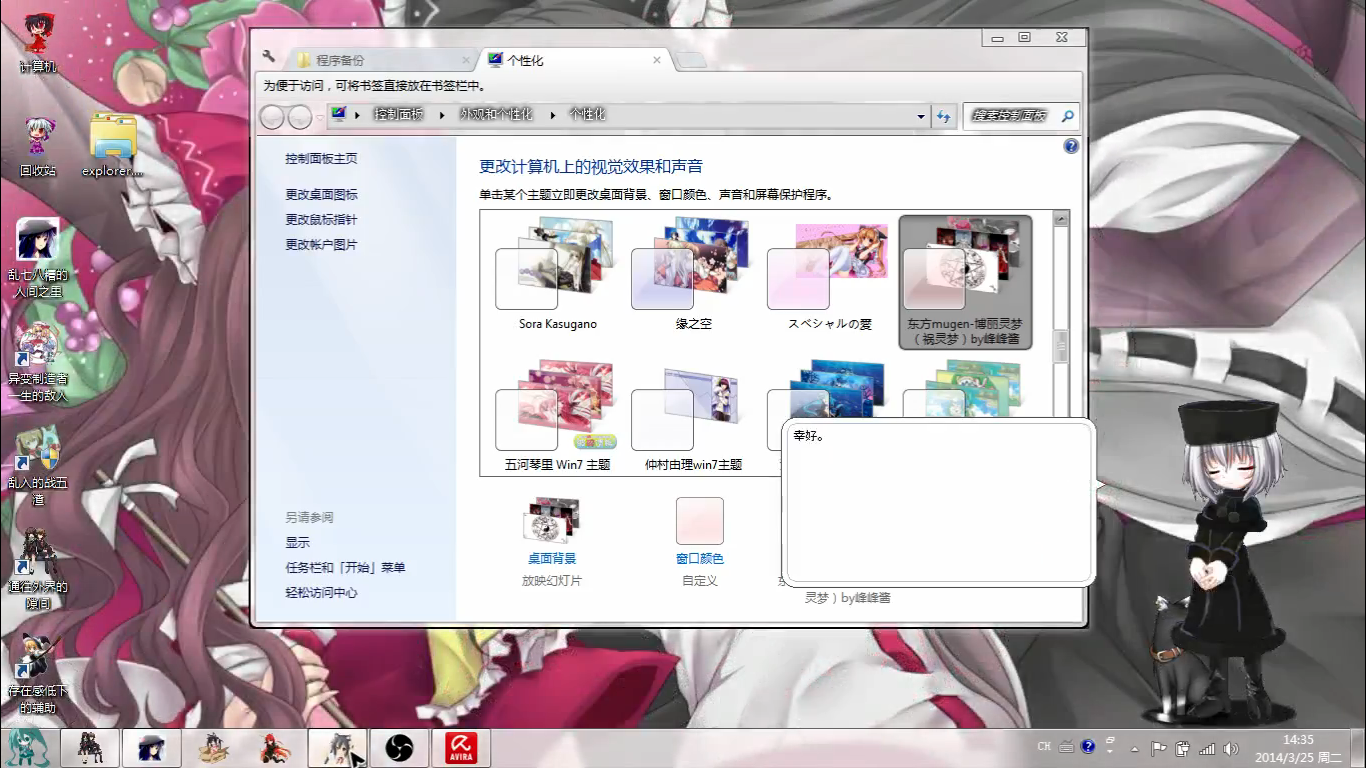Open the recent pages dropdown beside forward button

pos(320,117)
